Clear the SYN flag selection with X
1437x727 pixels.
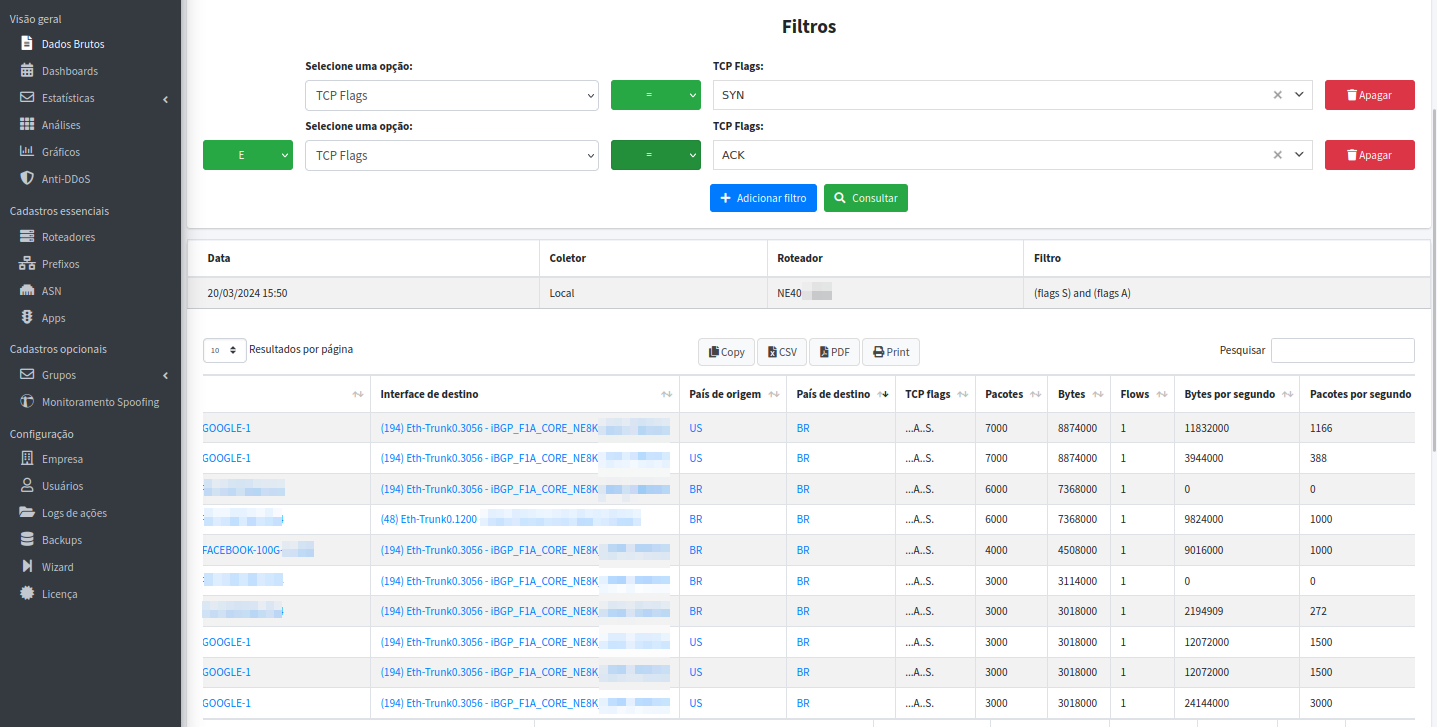point(1277,95)
